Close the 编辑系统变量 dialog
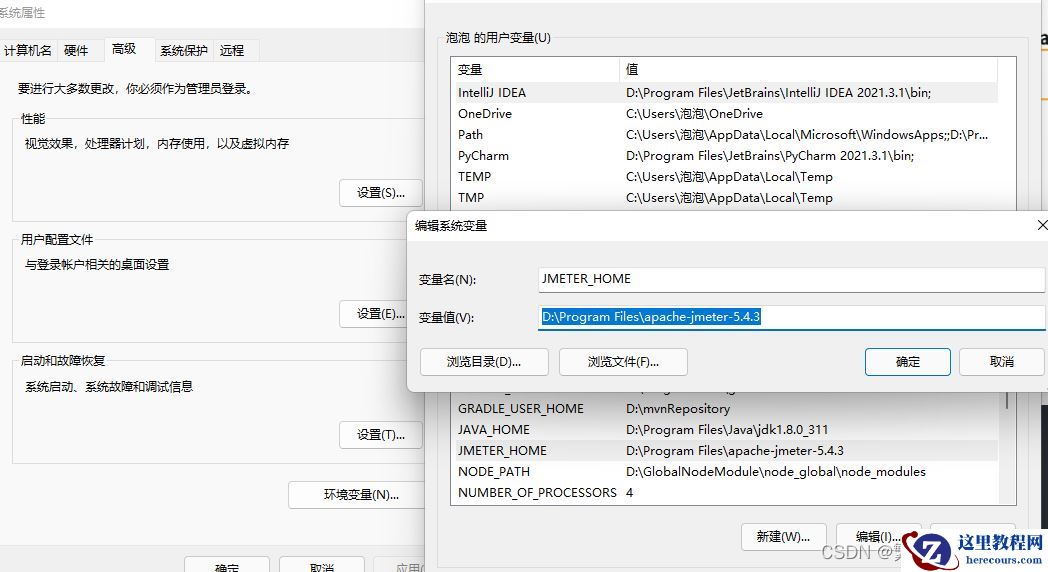Screen dimensions: 1048x572 (x=1041, y=226)
